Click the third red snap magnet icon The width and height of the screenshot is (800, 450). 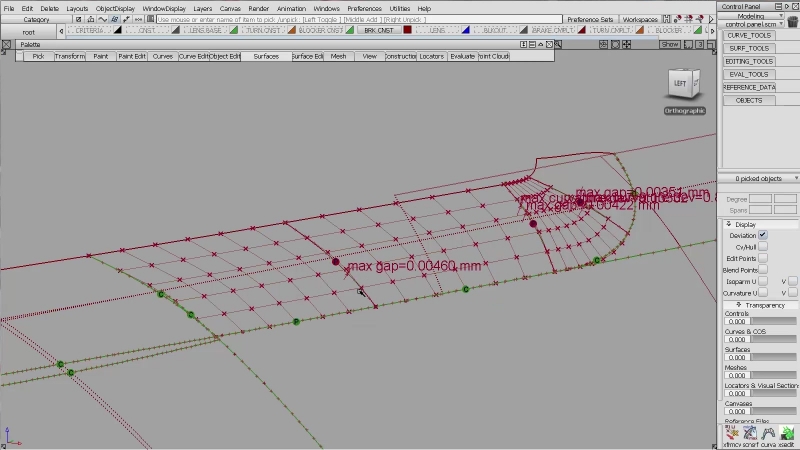pos(699,19)
